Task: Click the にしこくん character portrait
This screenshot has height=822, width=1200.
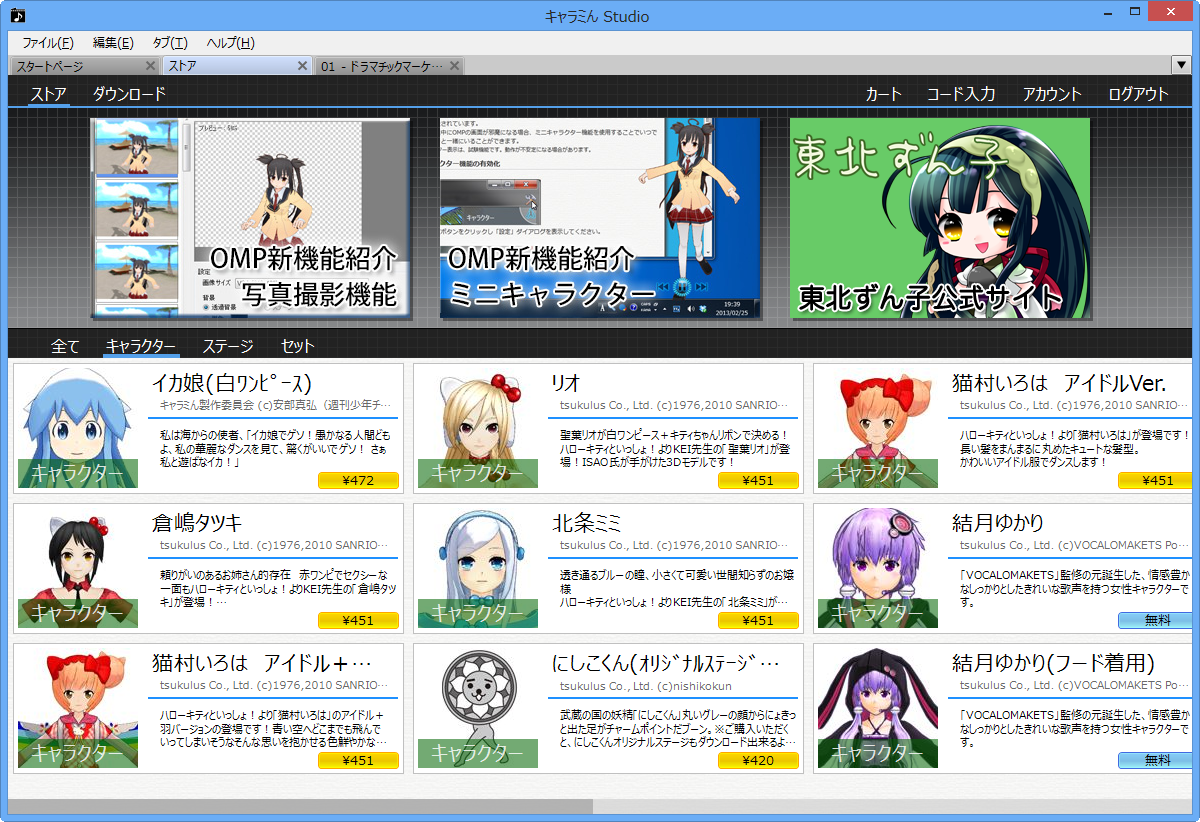Action: 477,708
